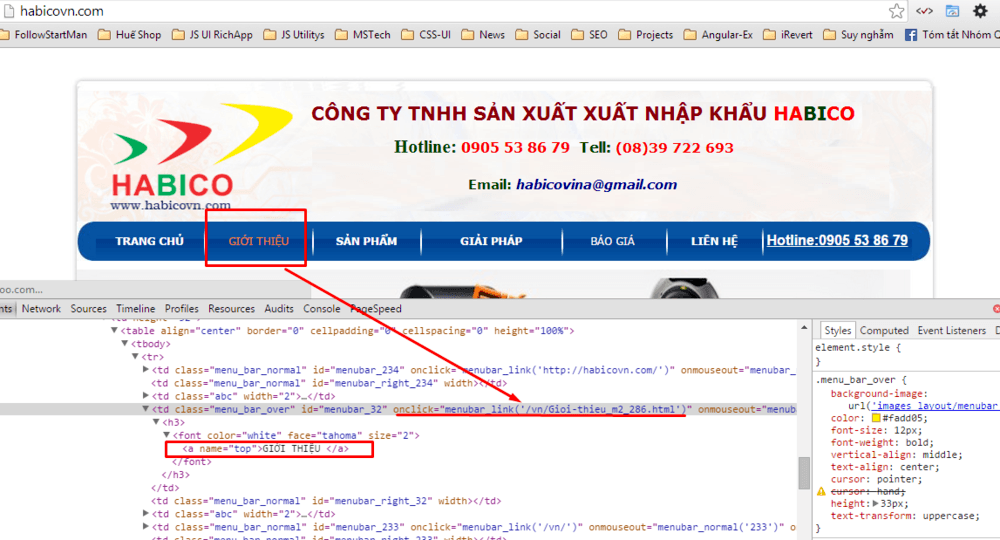
Task: Switch to the PageSpeed tab
Action: [x=376, y=309]
